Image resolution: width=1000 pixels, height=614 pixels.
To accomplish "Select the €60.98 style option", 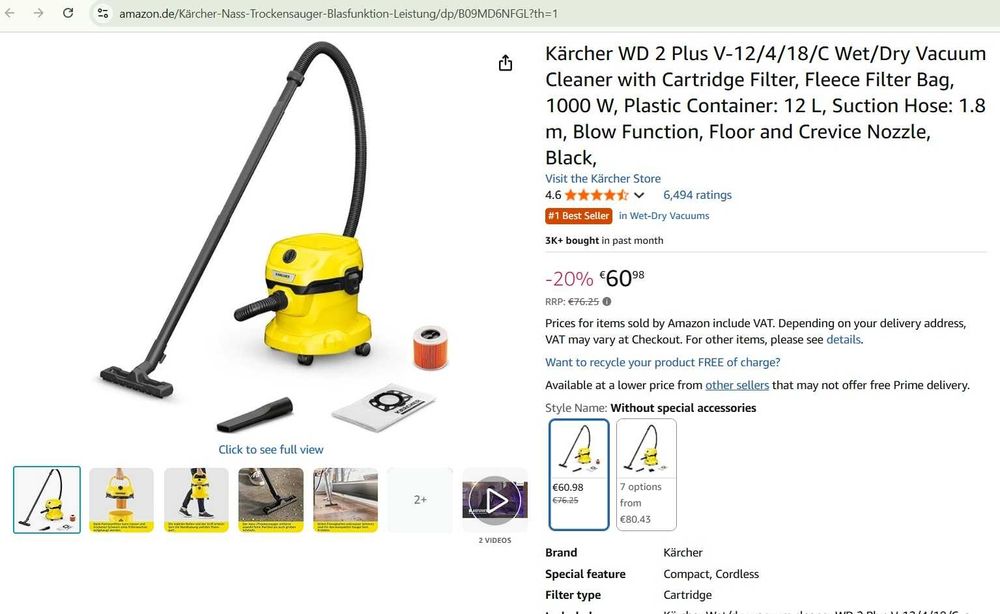I will 578,474.
